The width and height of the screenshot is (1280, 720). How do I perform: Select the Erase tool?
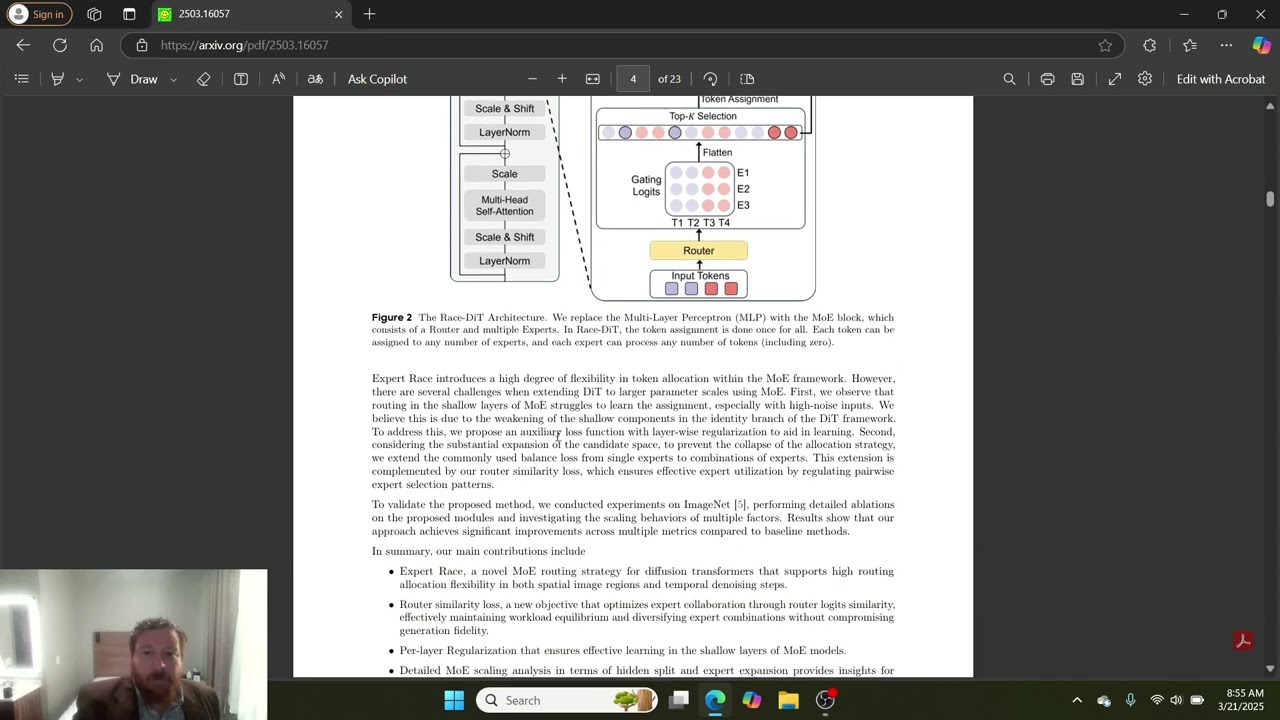(x=204, y=79)
